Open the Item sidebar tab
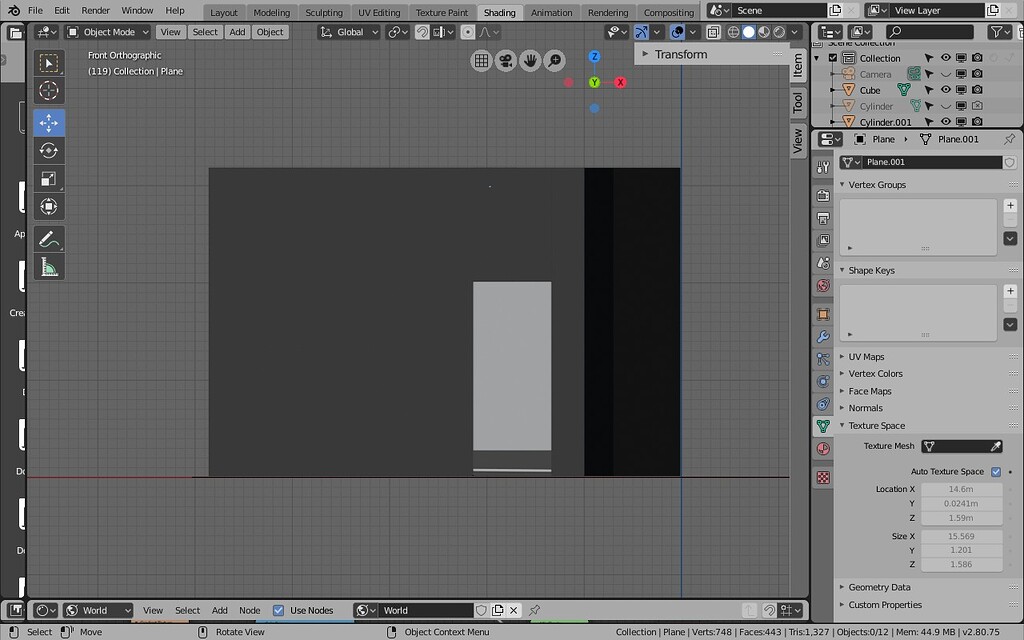The width and height of the screenshot is (1024, 640). pos(797,65)
